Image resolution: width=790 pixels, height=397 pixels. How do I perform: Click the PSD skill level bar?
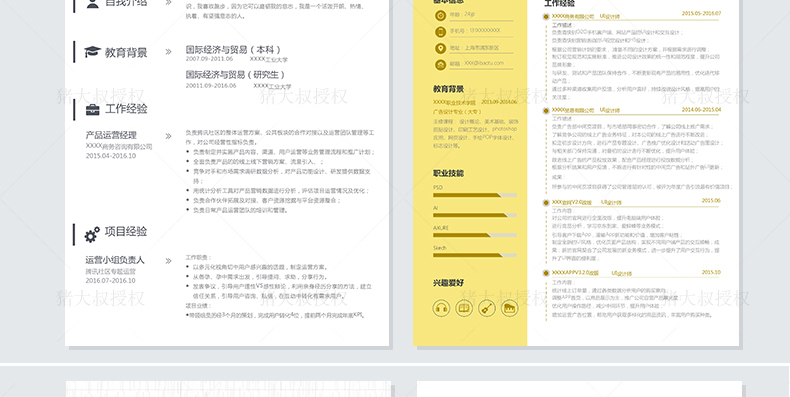[475, 195]
